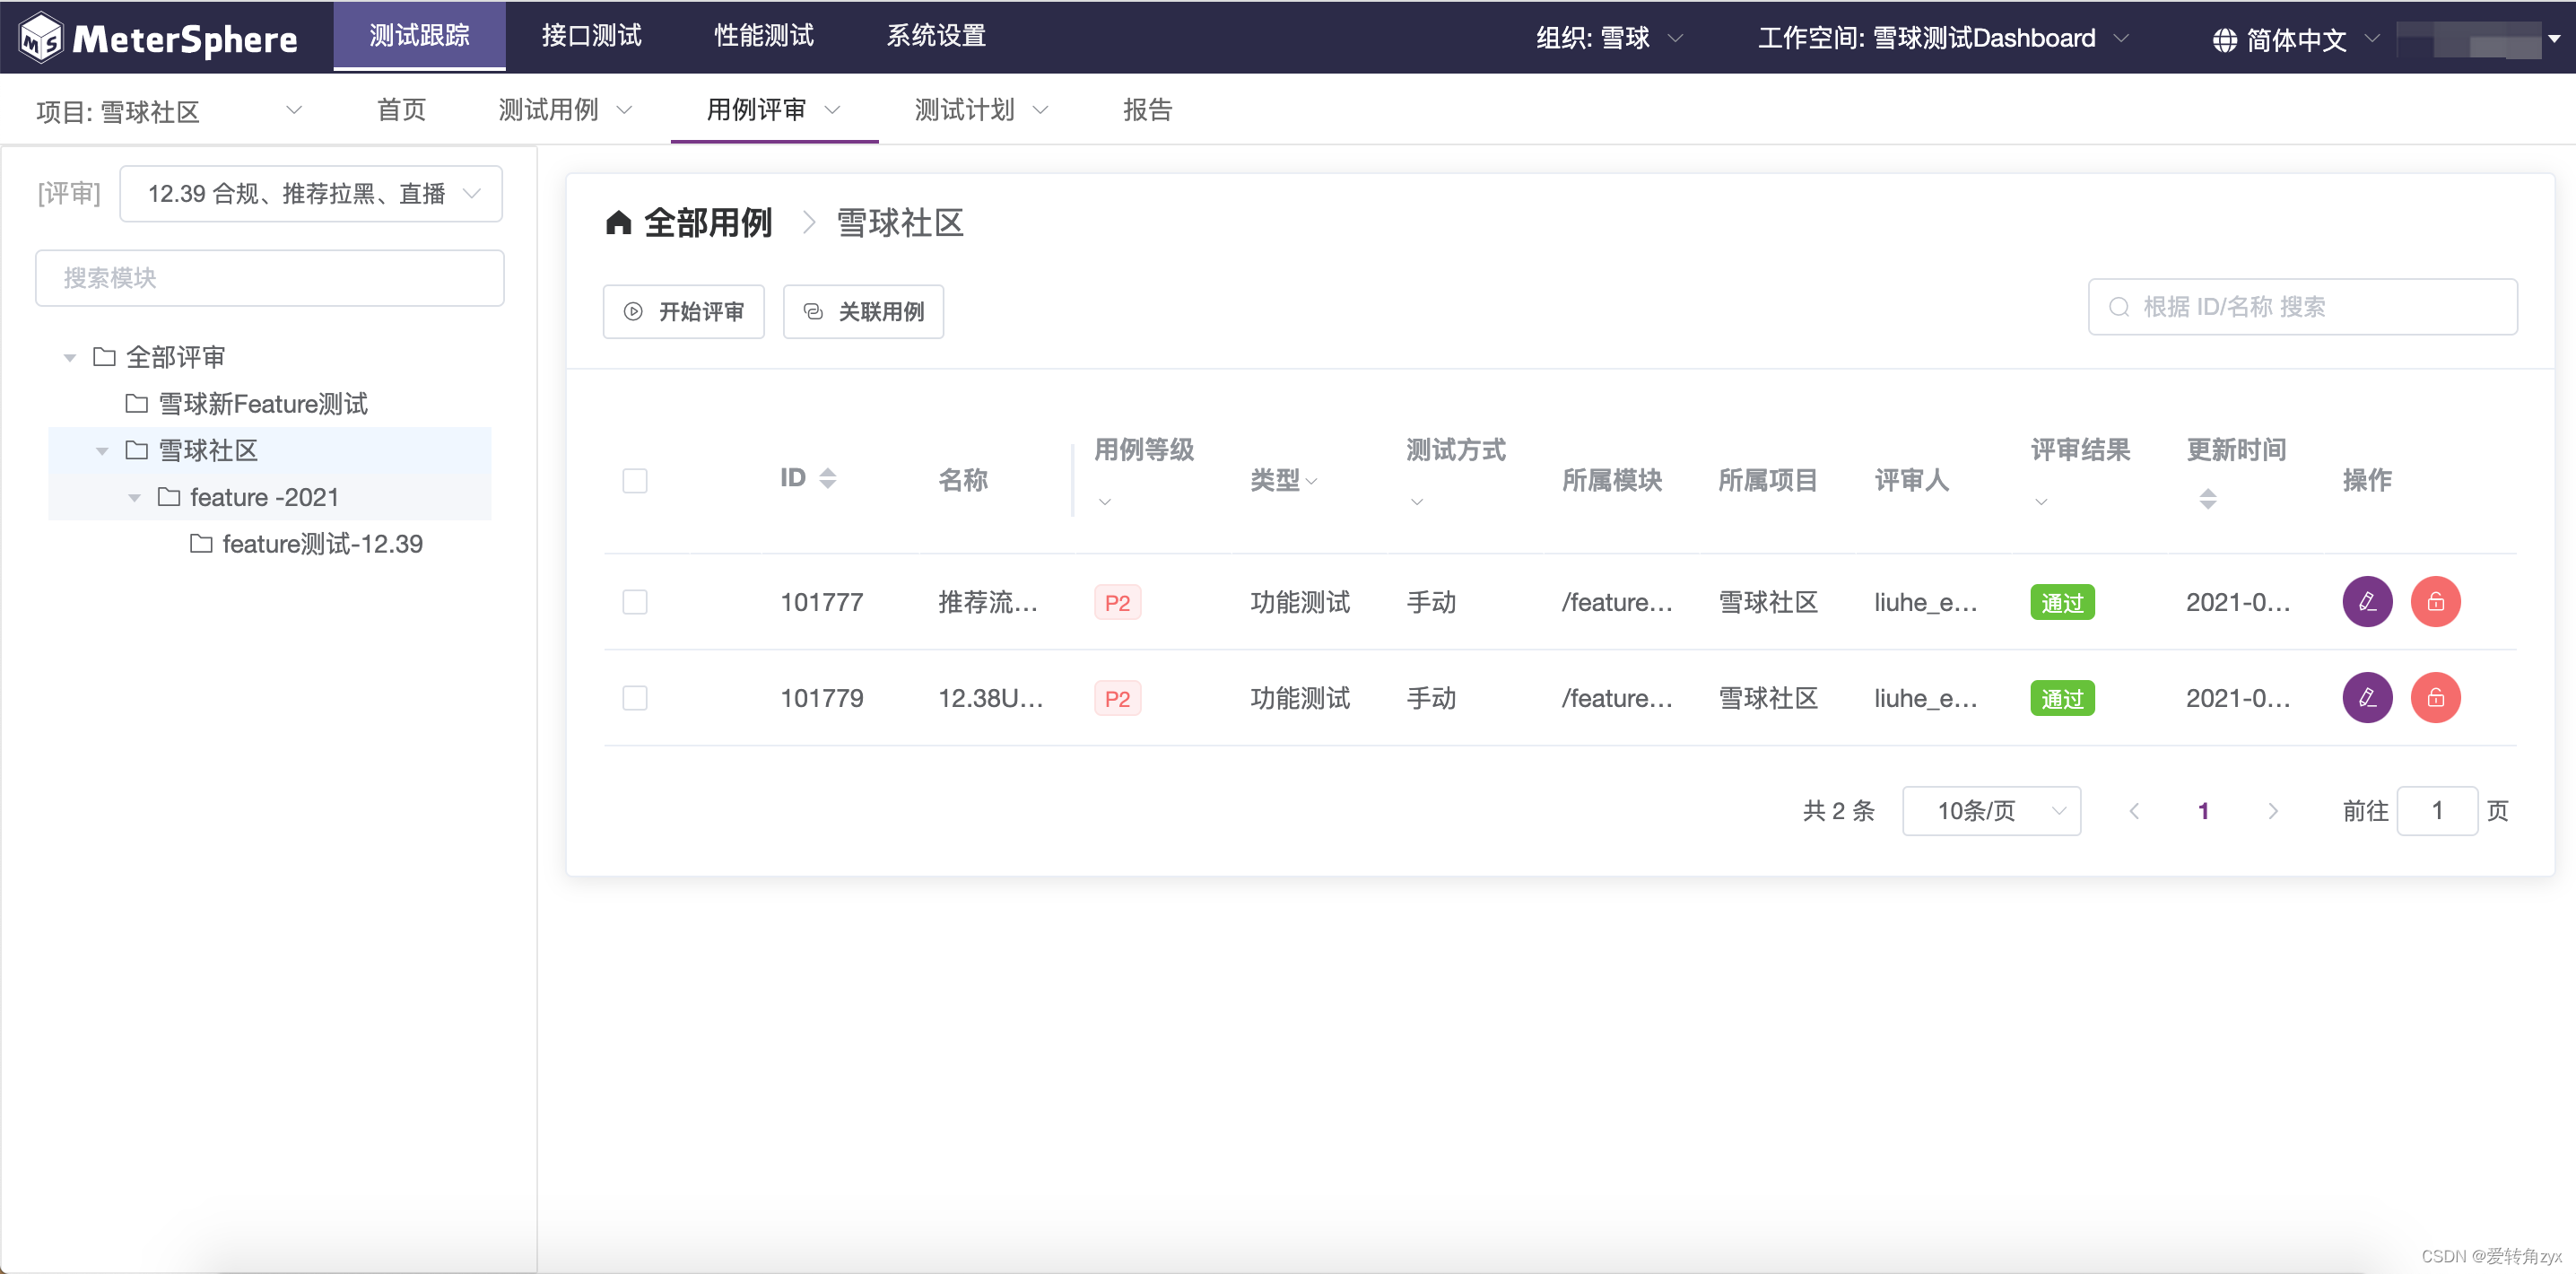Click the 雪球社区 breadcrumb
Viewport: 2576px width, 1274px height.
tap(900, 222)
